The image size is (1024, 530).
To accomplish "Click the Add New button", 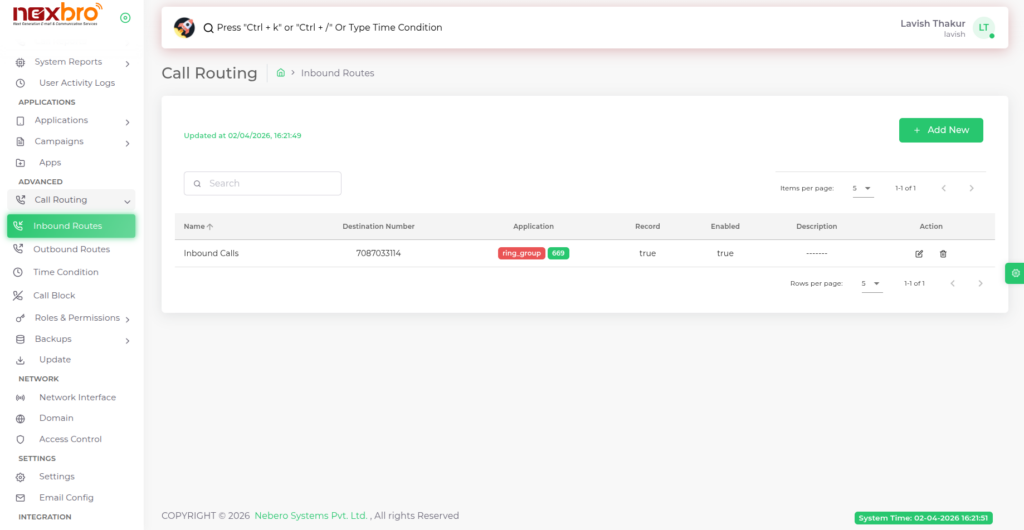I will coord(940,130).
